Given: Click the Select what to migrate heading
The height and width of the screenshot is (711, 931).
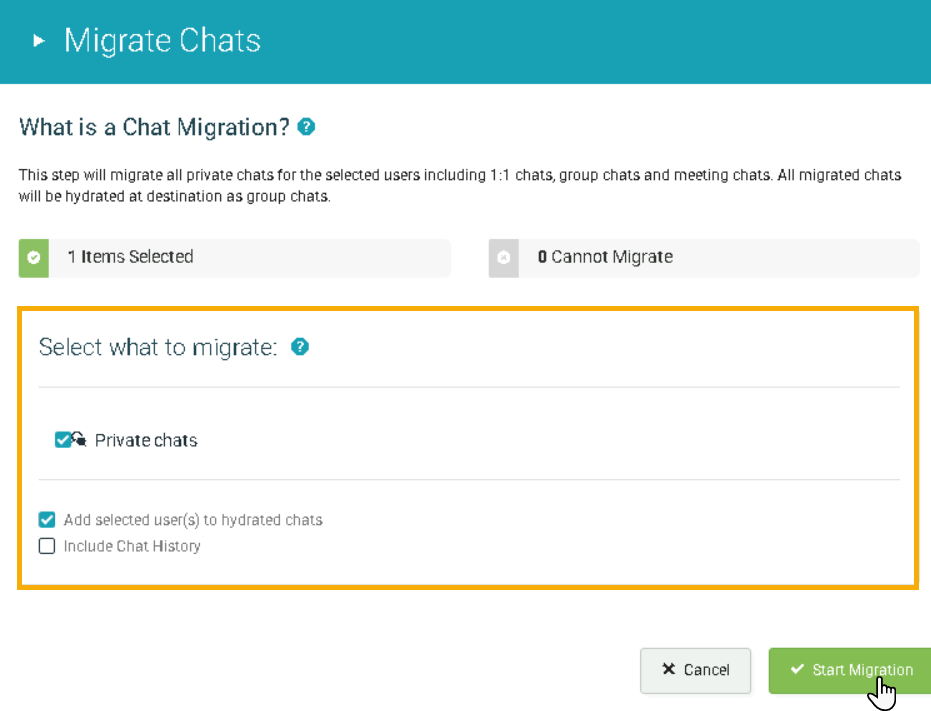Looking at the screenshot, I should click(158, 347).
